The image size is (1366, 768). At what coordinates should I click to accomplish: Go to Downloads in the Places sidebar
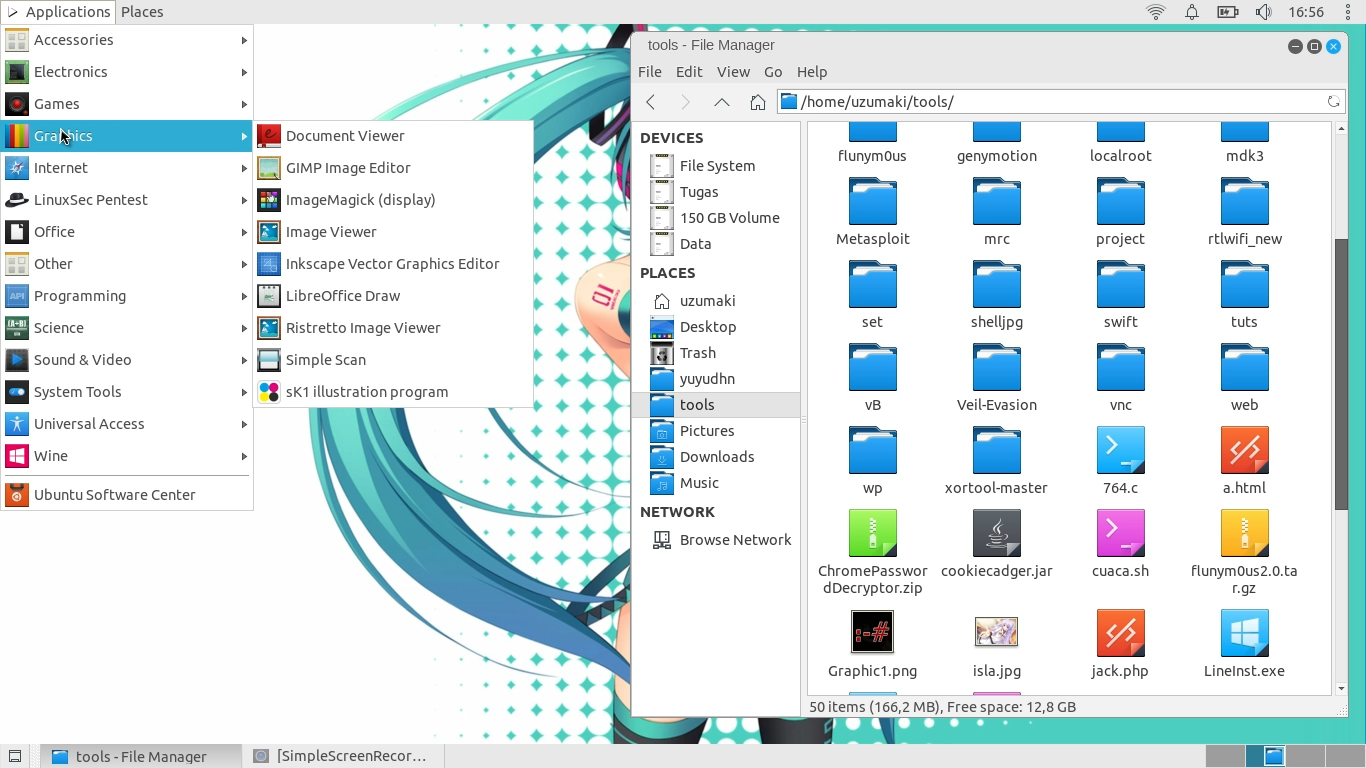click(x=716, y=457)
